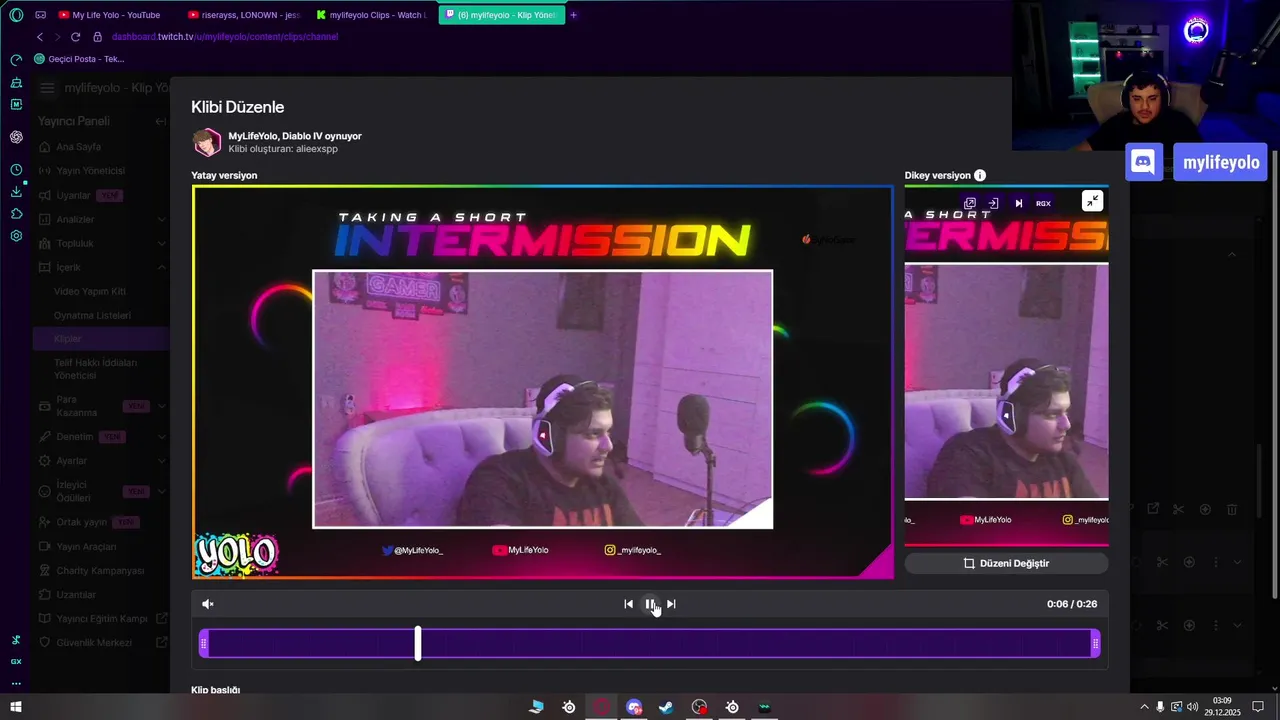The height and width of the screenshot is (720, 1280).
Task: Collapse the video using the shrink icon
Action: click(x=1092, y=201)
